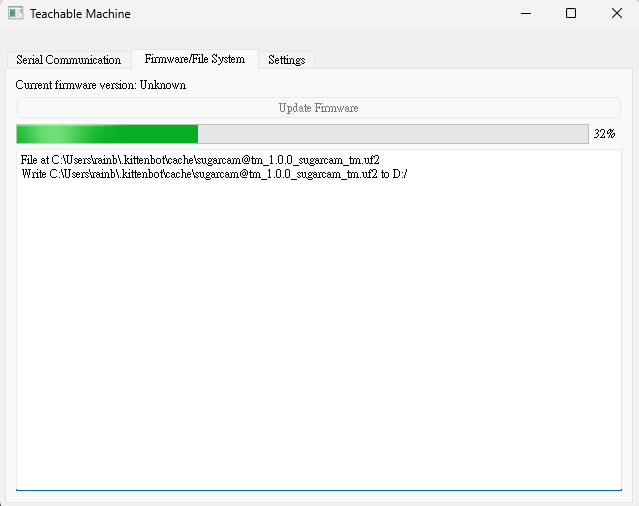Click the 'File at' log line

click(x=200, y=160)
